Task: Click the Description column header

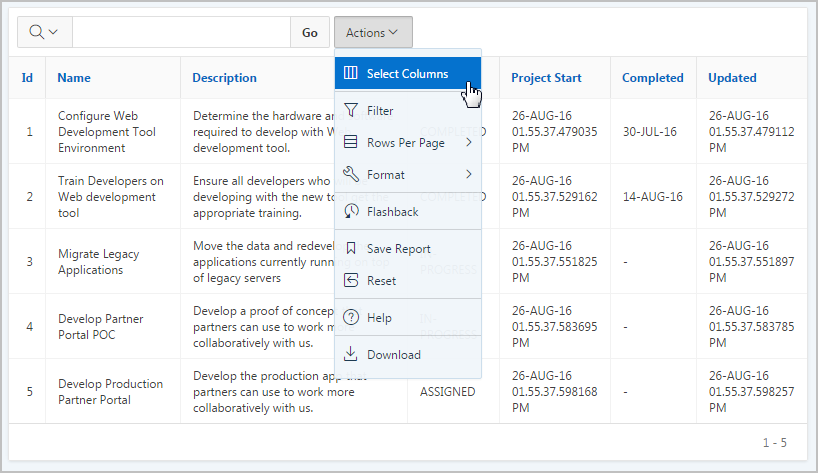Action: coord(224,77)
